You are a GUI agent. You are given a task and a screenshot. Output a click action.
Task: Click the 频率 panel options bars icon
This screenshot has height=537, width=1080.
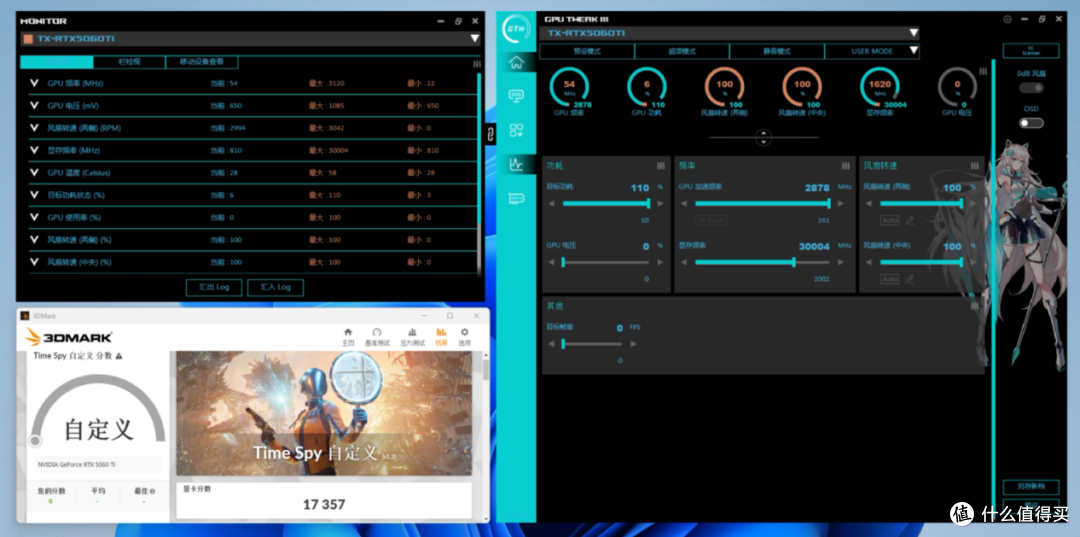[846, 166]
